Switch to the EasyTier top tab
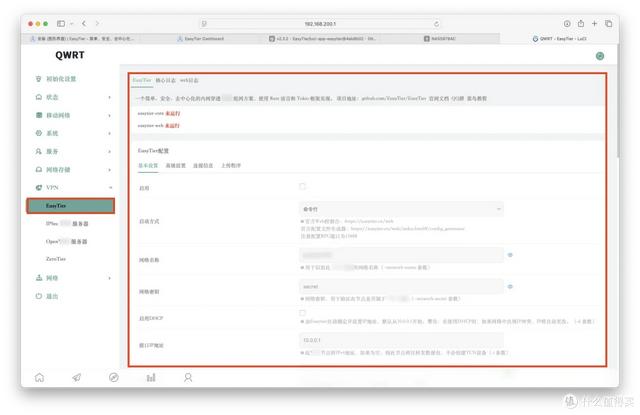The width and height of the screenshot is (640, 415). (142, 80)
